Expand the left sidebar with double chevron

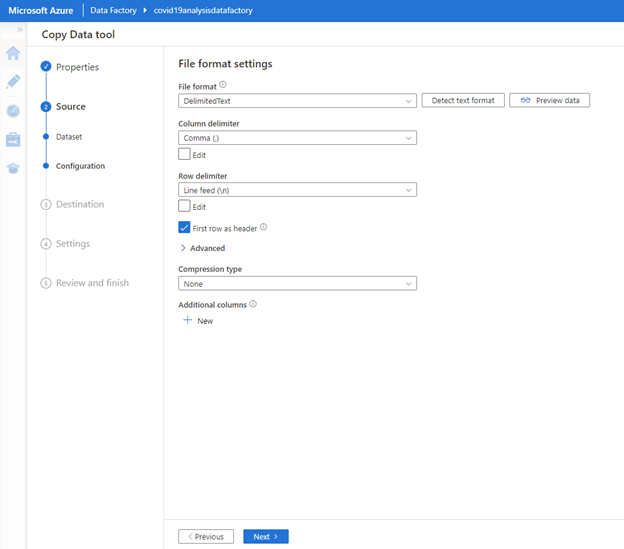(x=20, y=29)
